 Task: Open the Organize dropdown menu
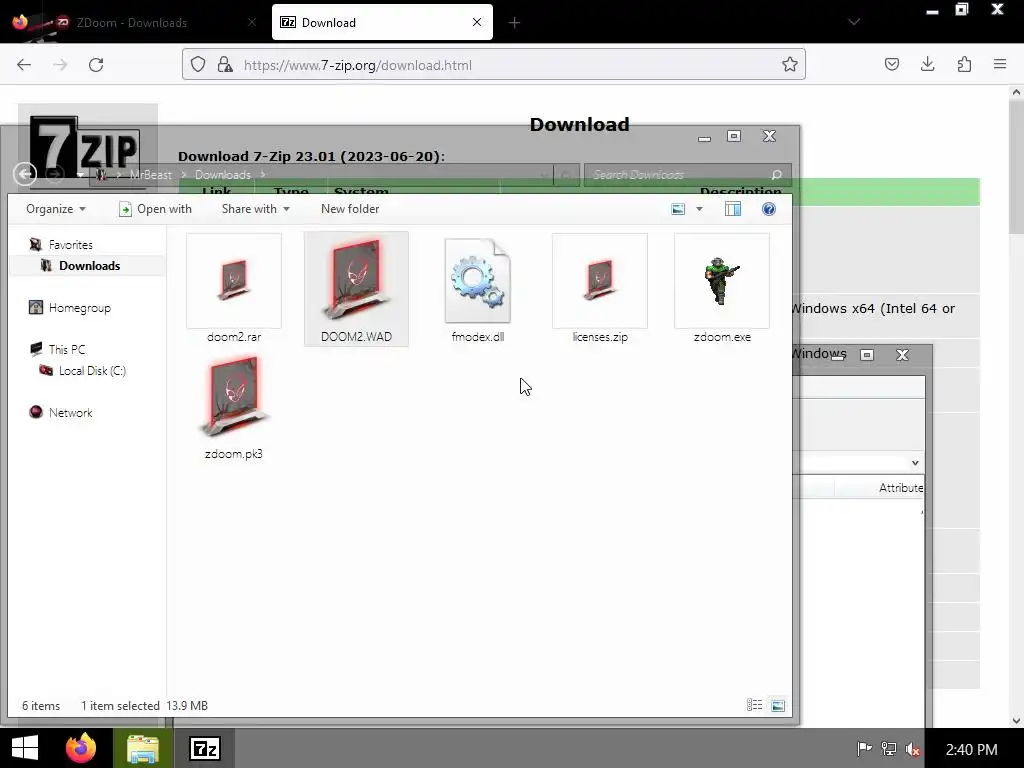pyautogui.click(x=56, y=209)
